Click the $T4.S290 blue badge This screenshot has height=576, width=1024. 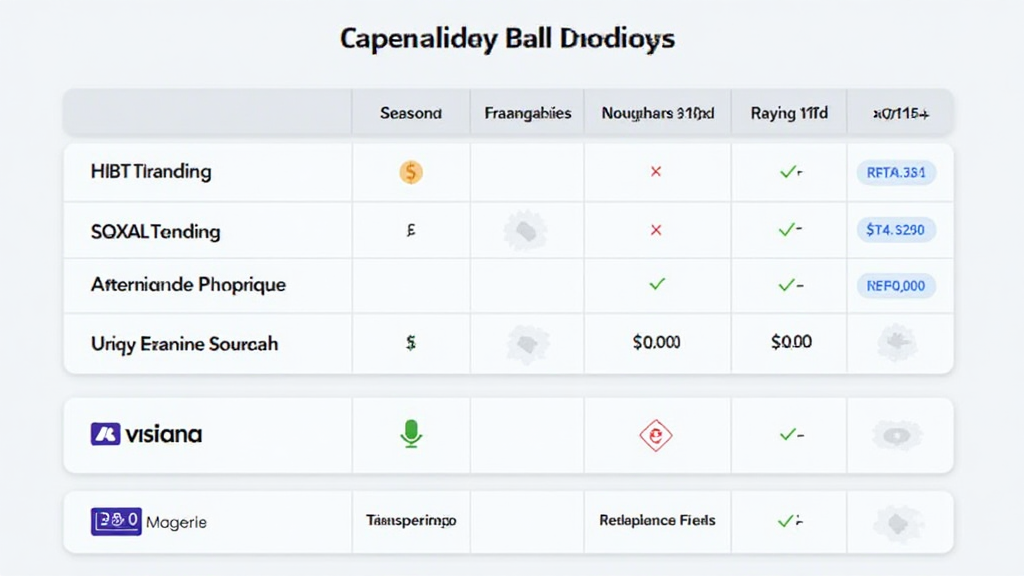896,230
